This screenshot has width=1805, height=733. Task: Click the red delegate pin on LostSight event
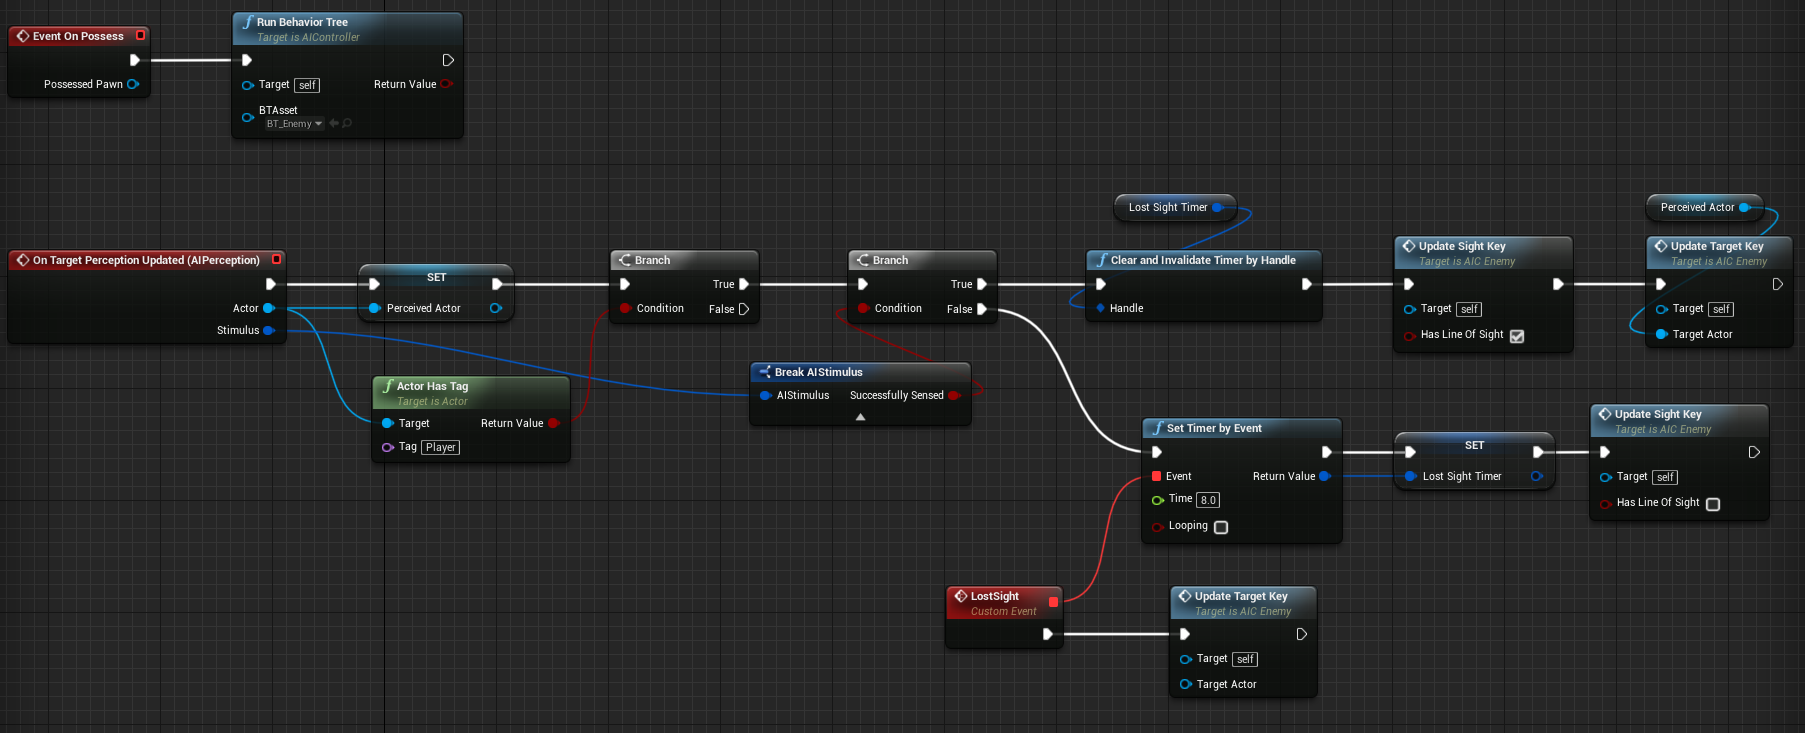tap(1053, 602)
